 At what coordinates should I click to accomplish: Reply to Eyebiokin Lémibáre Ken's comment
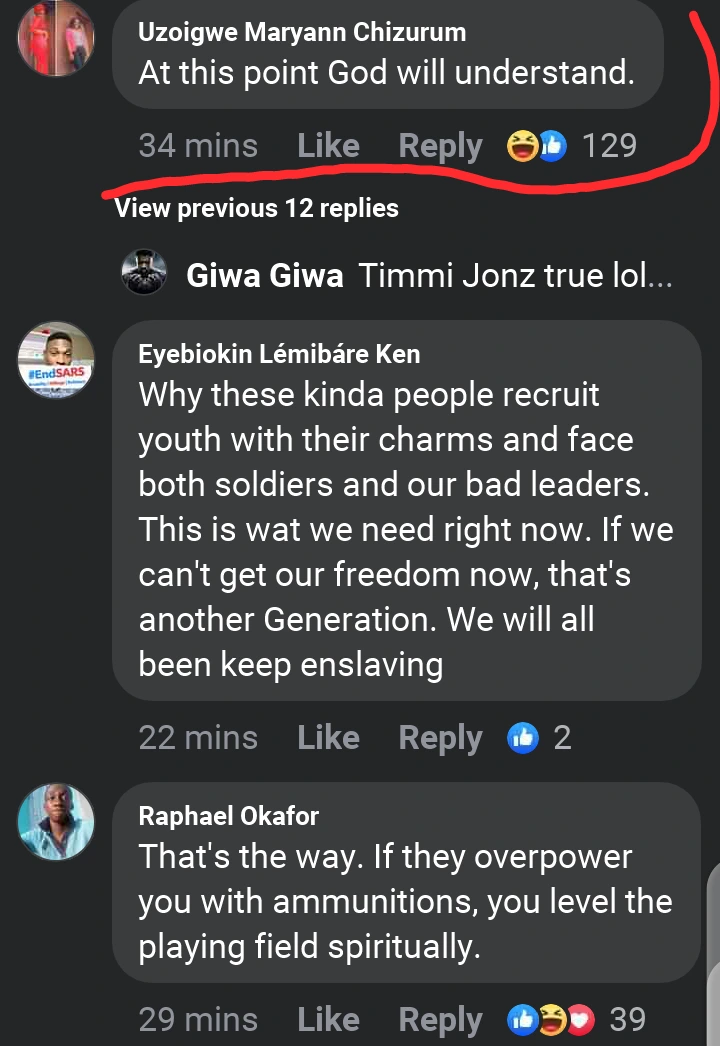click(440, 738)
